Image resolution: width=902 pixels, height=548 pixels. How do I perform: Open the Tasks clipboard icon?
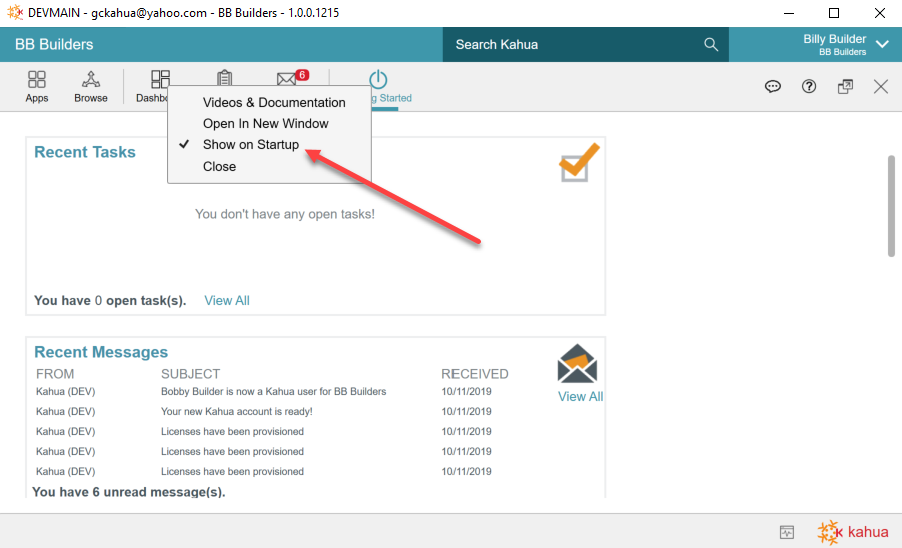point(225,77)
